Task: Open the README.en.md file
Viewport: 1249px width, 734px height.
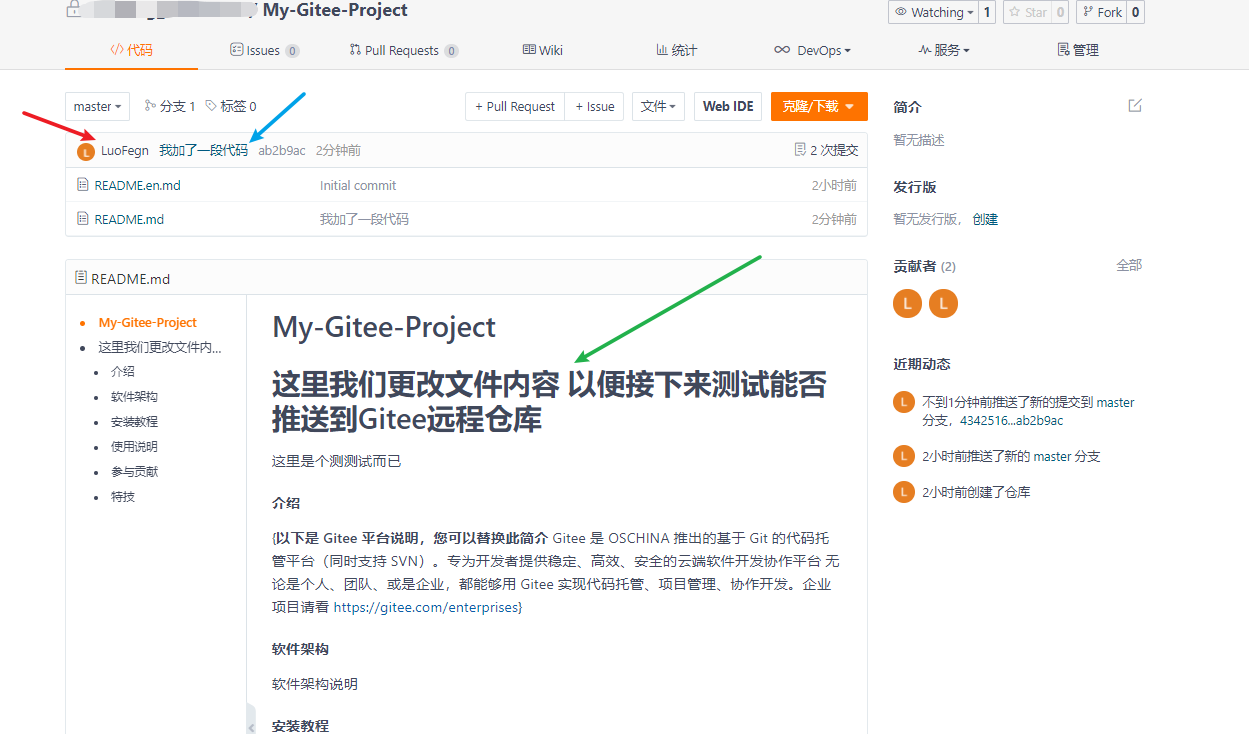Action: (137, 185)
